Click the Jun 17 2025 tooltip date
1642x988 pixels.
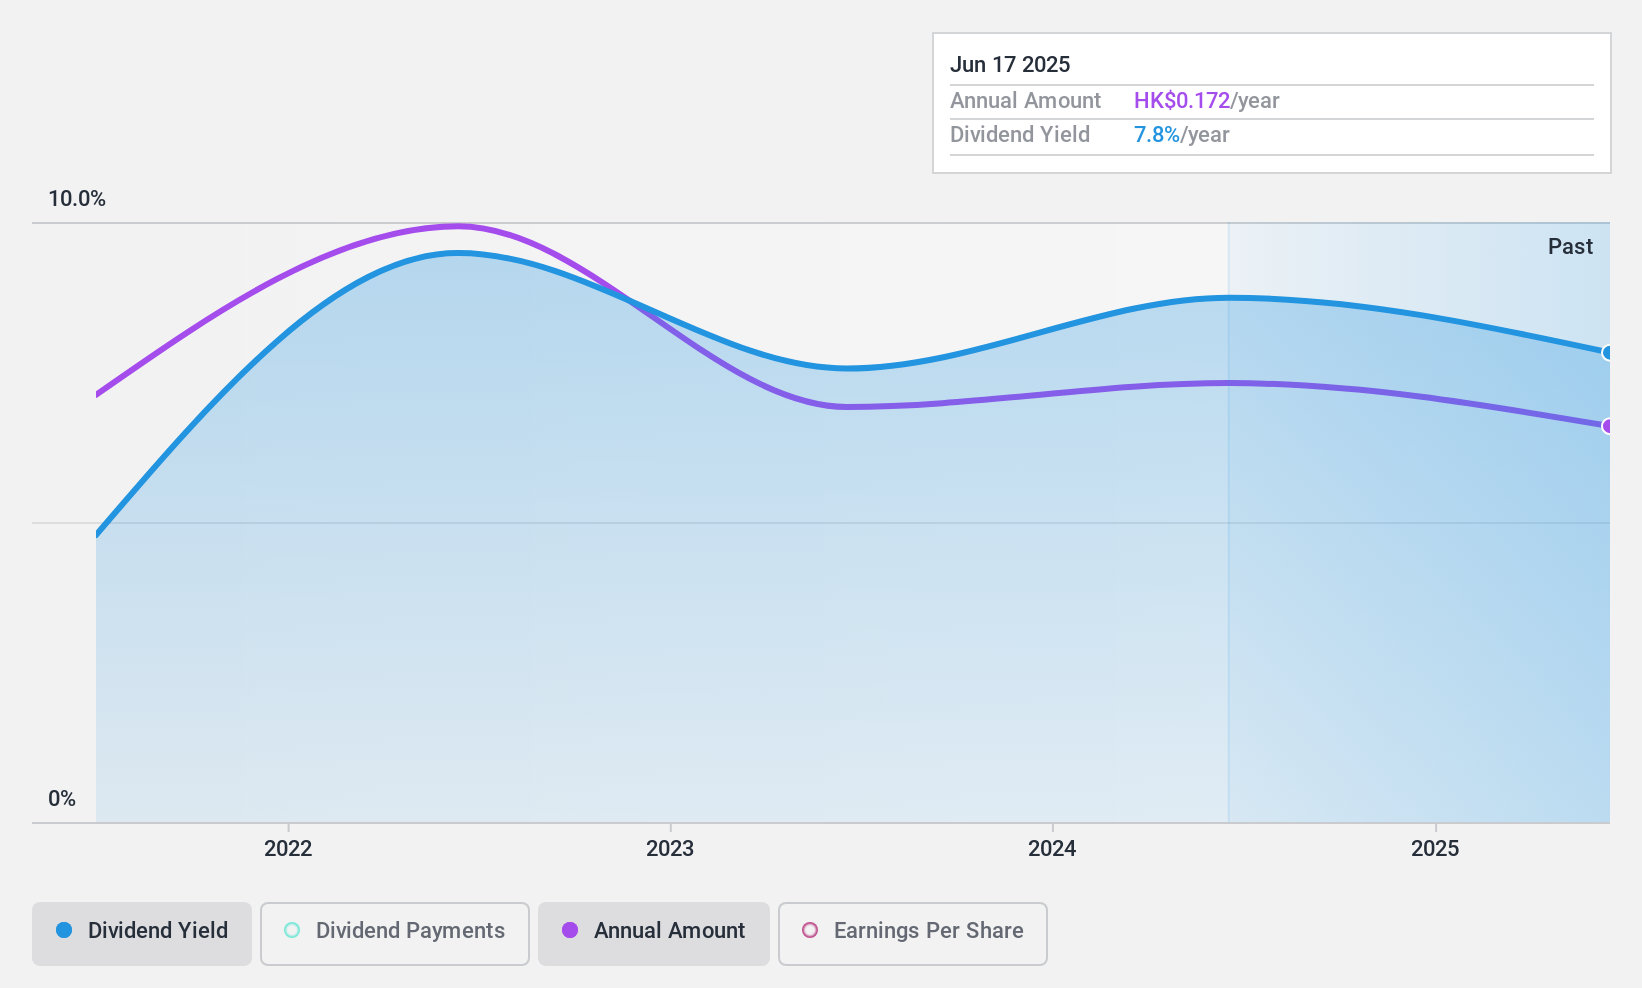coord(1010,65)
